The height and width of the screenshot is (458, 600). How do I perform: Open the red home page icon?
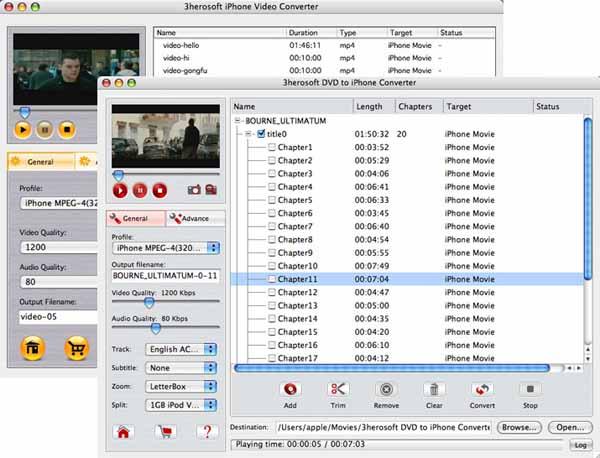click(x=123, y=432)
